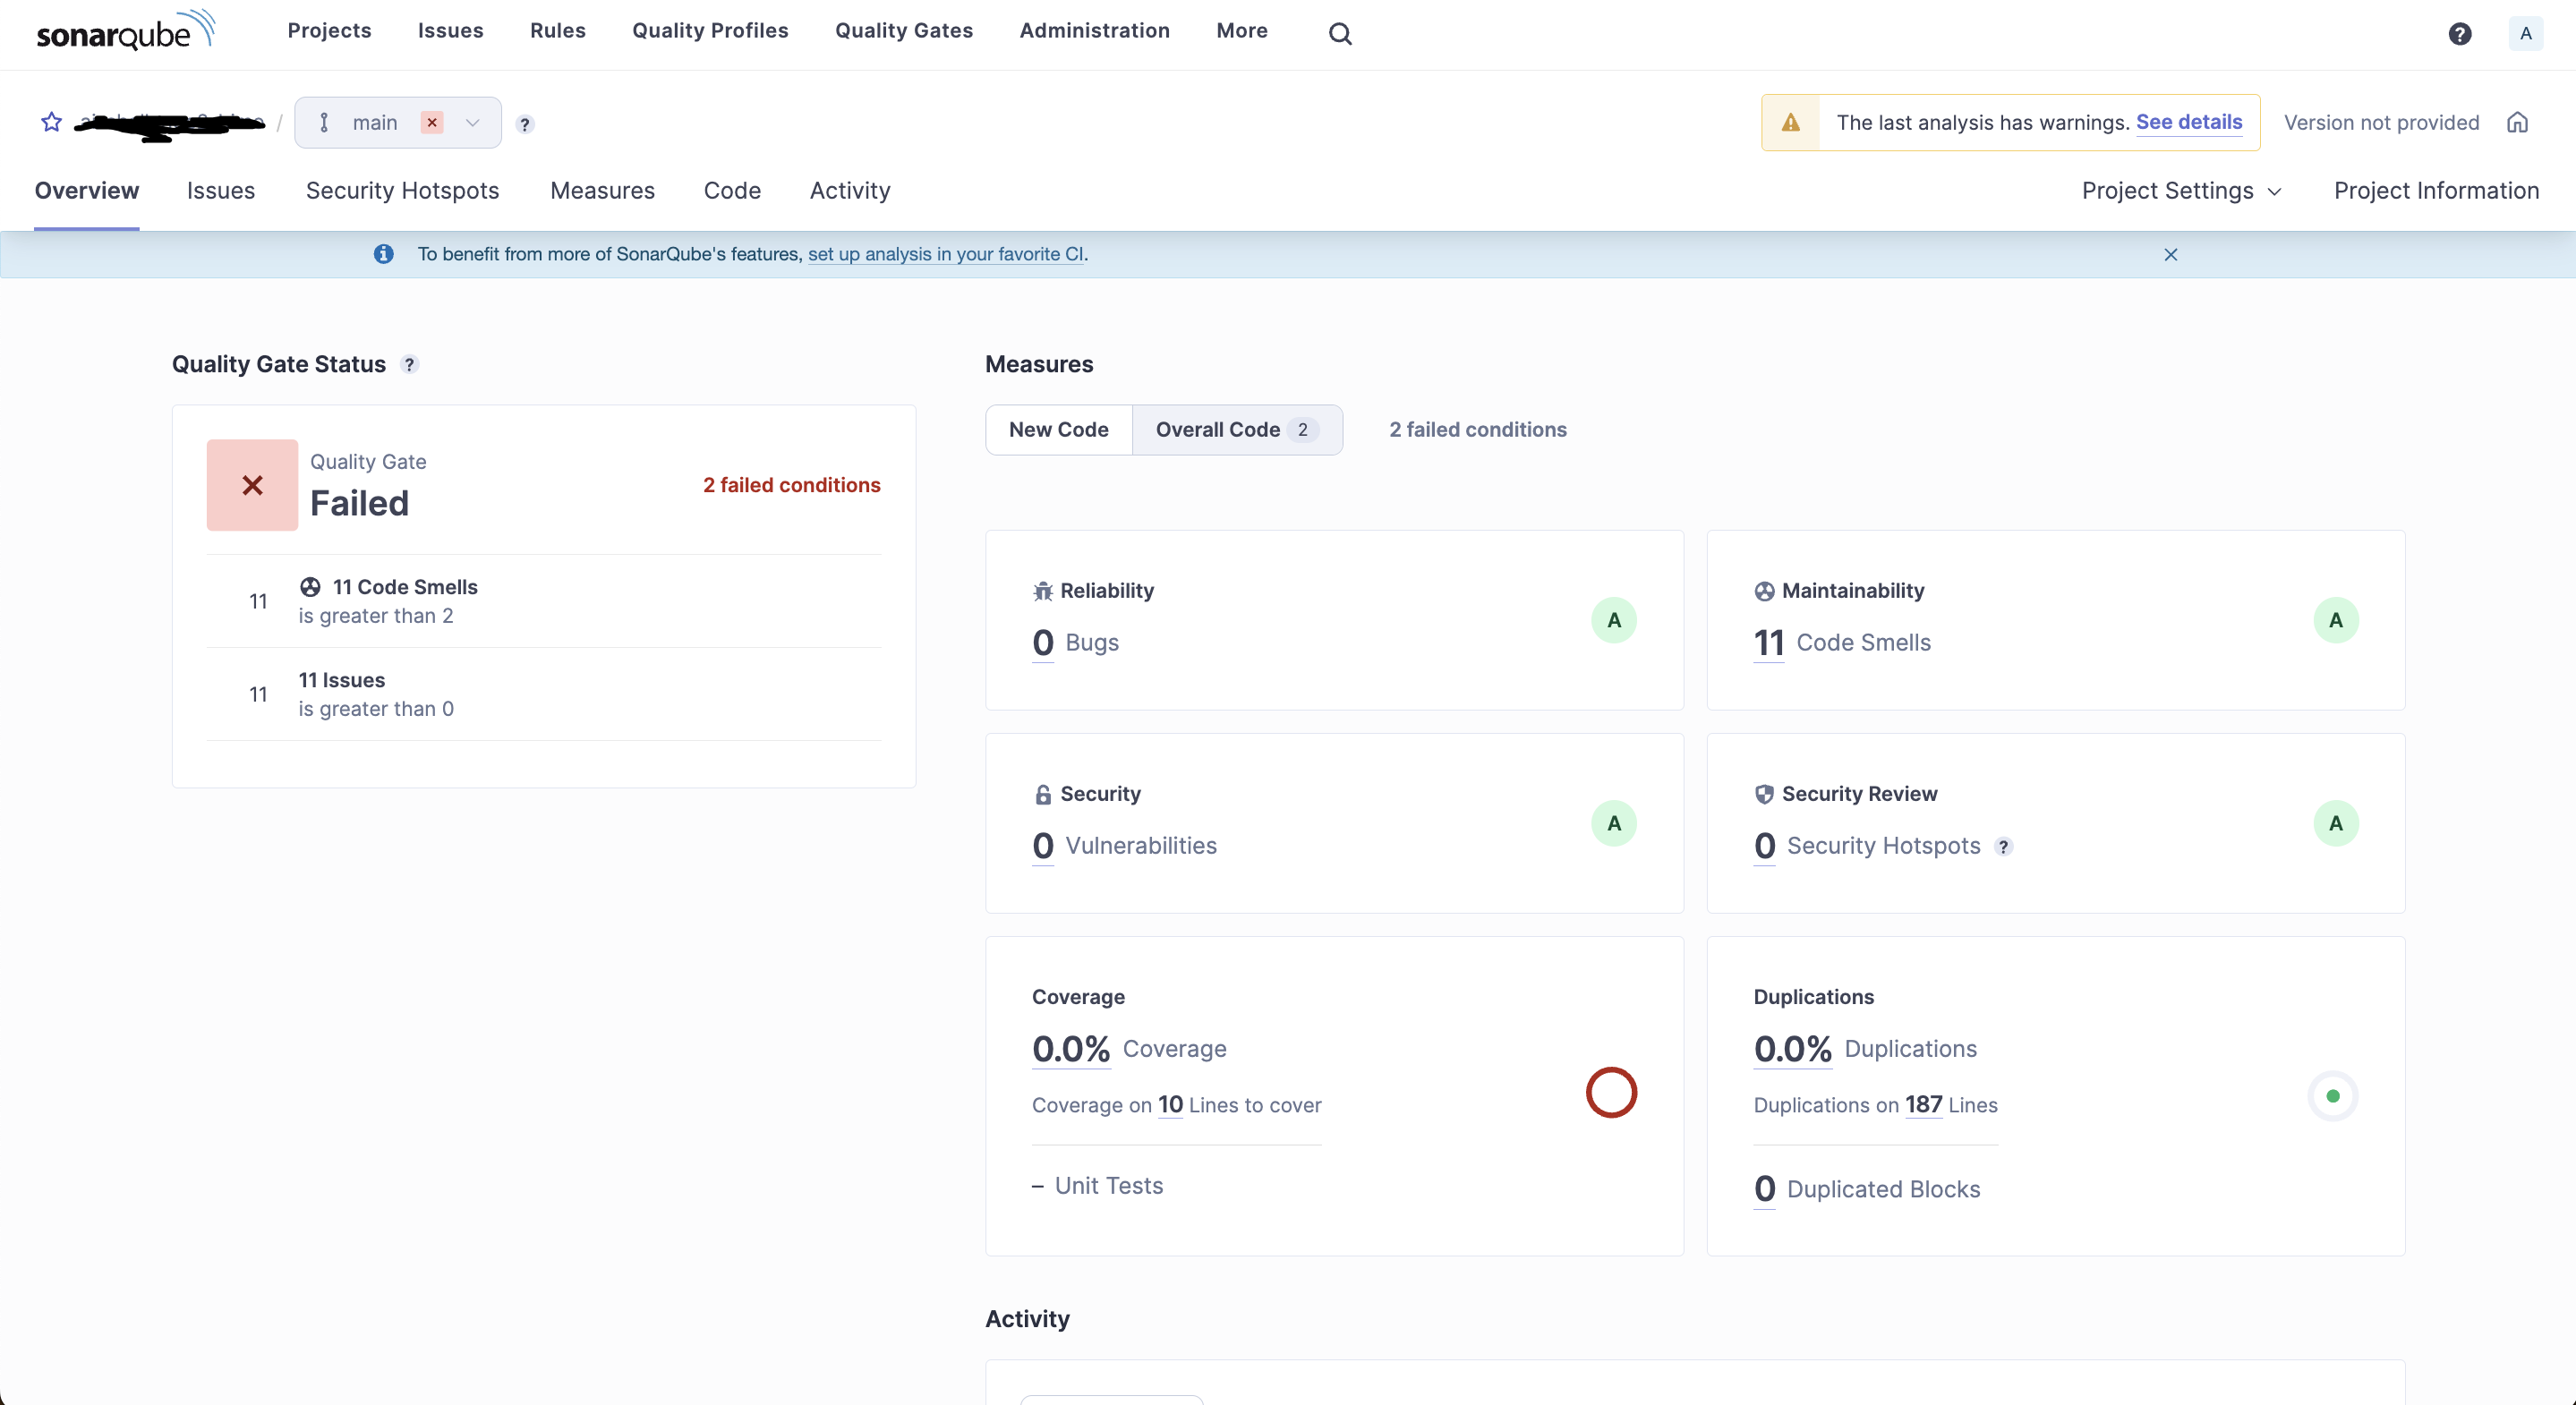
Task: Click the 0 Security Hotspots count
Action: coord(1764,846)
